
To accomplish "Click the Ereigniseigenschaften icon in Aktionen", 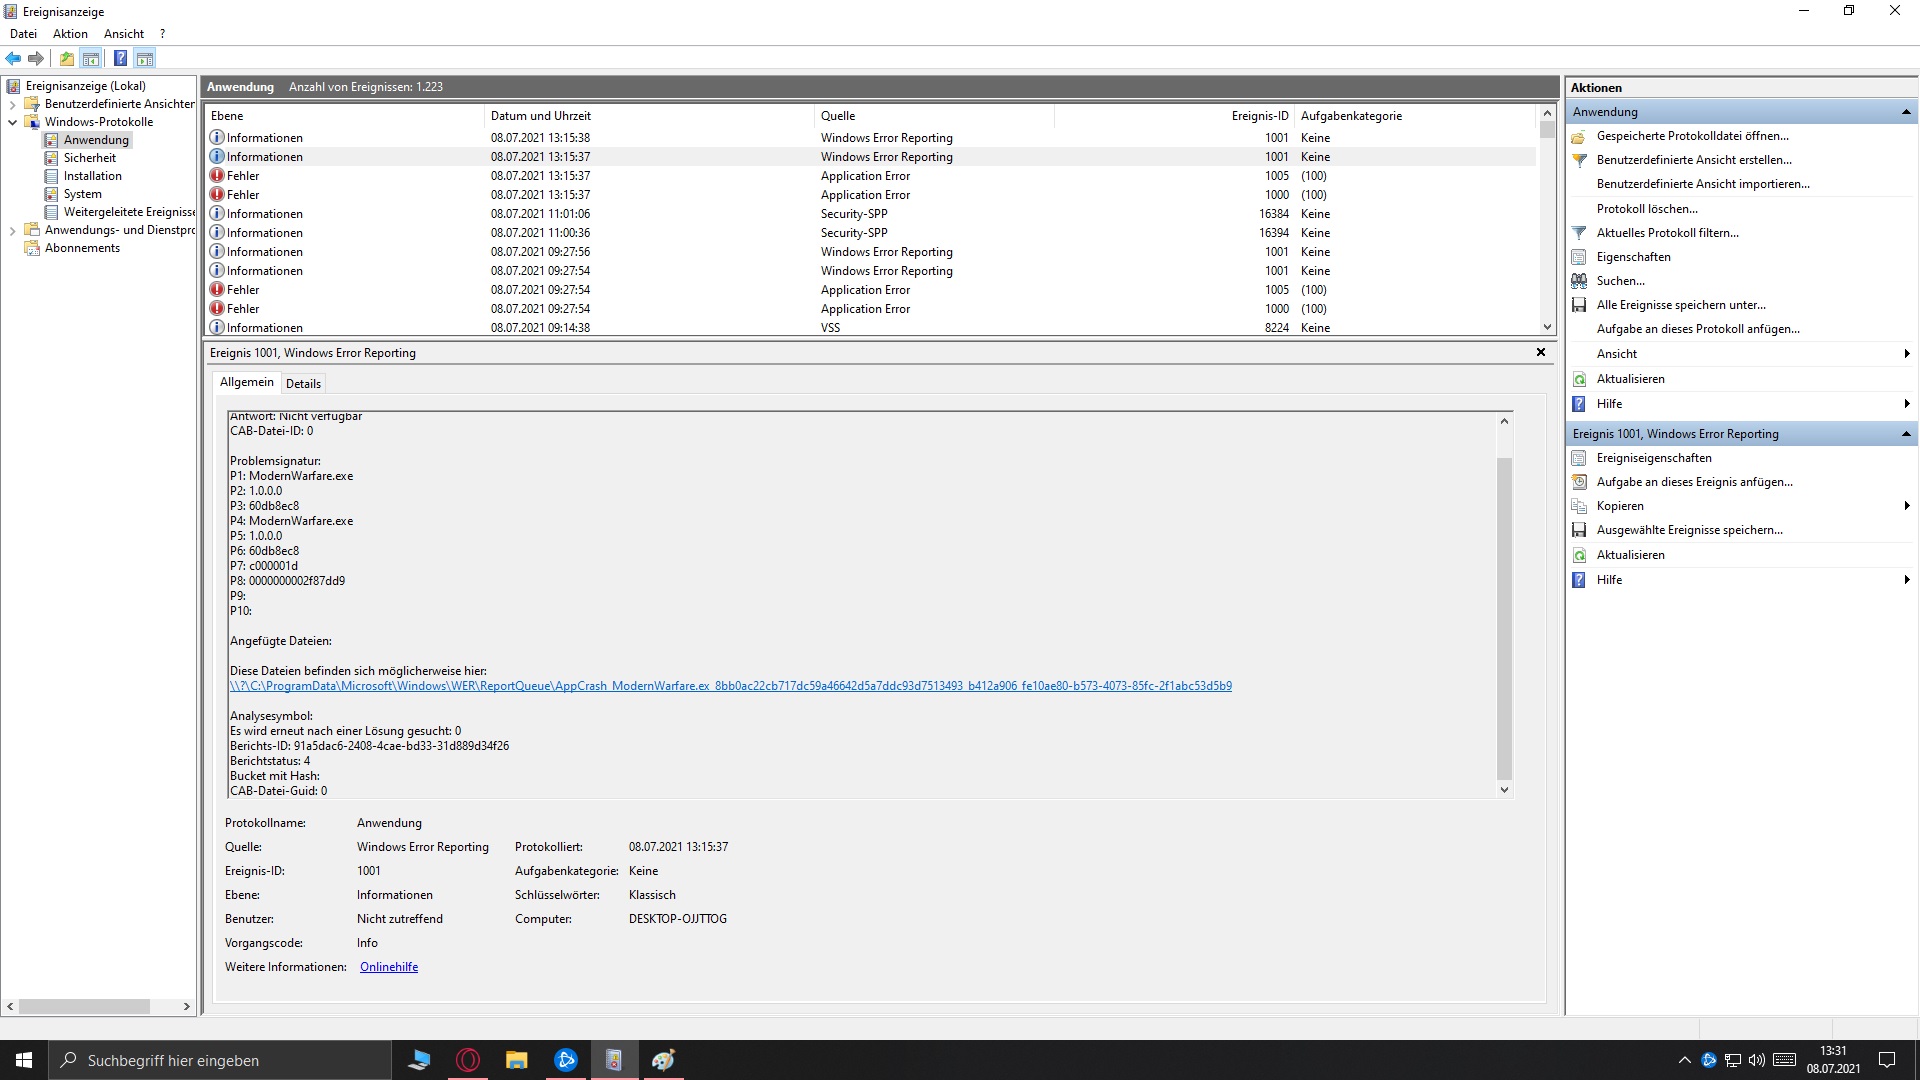I will pyautogui.click(x=1579, y=458).
